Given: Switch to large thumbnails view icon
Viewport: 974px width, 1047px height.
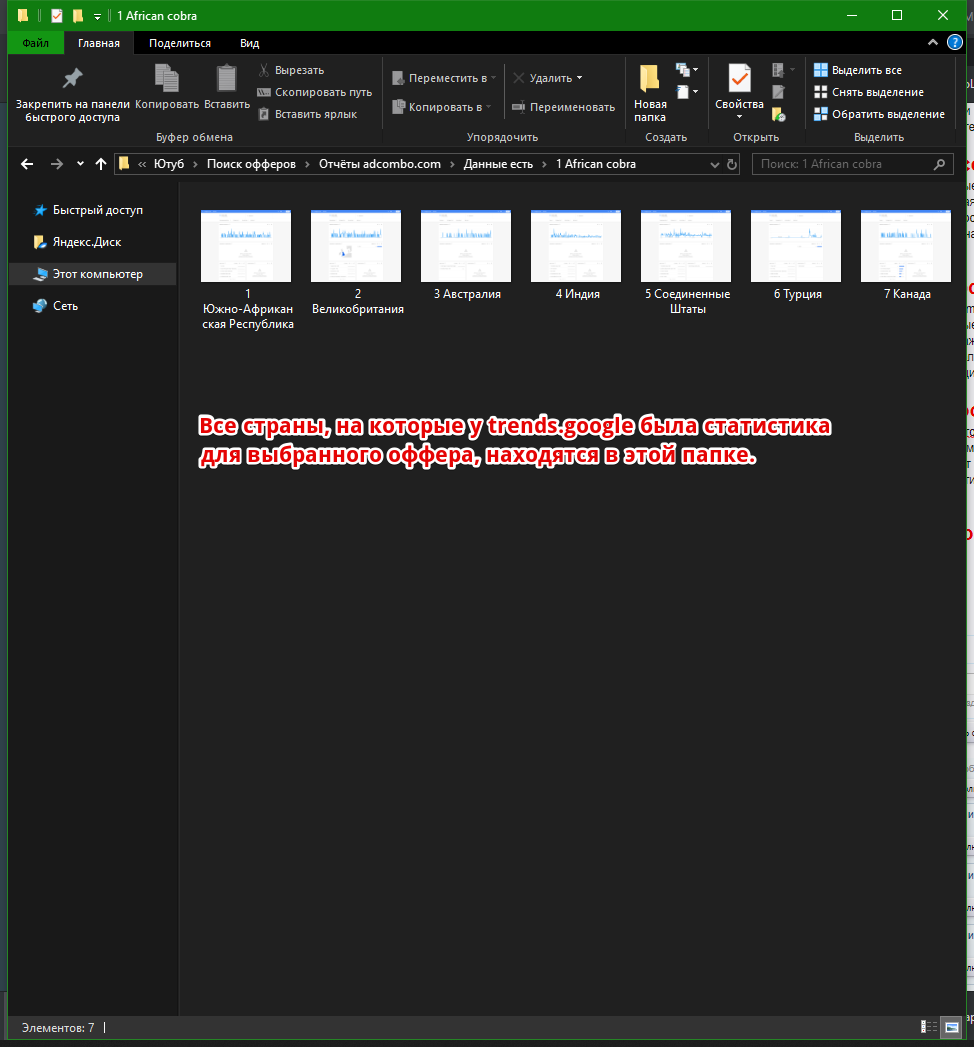Looking at the screenshot, I should click(x=951, y=1027).
